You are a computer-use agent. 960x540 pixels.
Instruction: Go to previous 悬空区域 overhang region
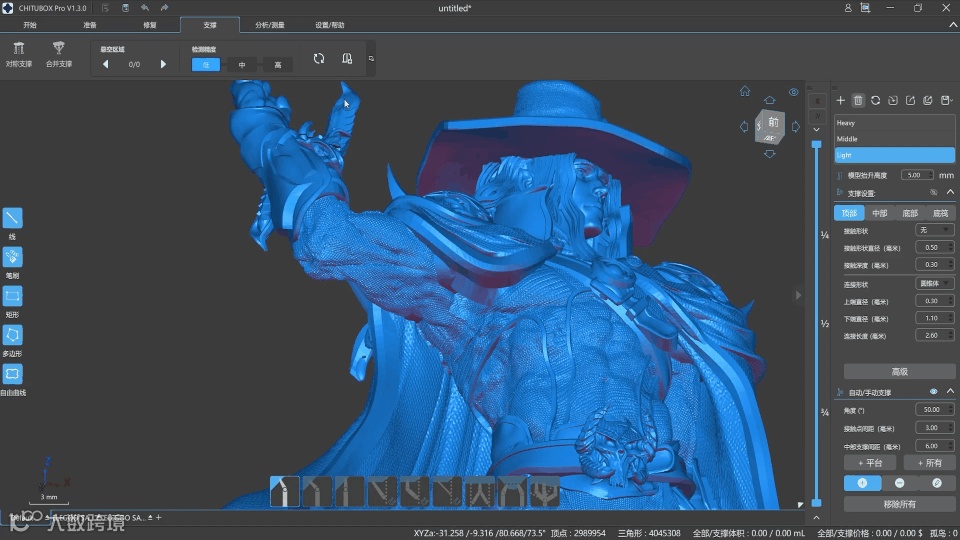(105, 64)
